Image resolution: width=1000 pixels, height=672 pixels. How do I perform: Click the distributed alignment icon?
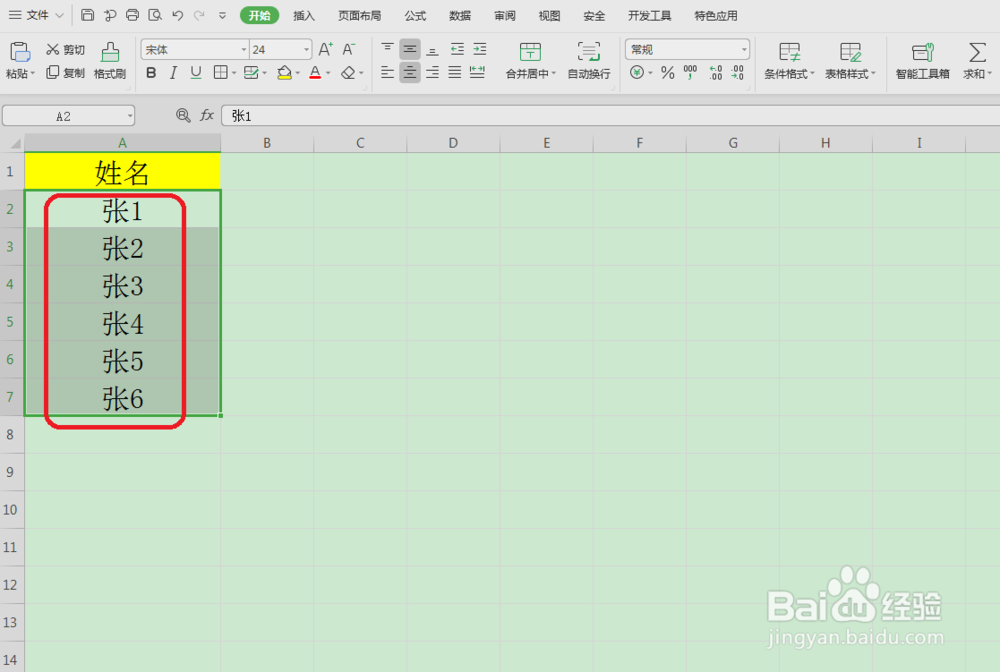(477, 73)
